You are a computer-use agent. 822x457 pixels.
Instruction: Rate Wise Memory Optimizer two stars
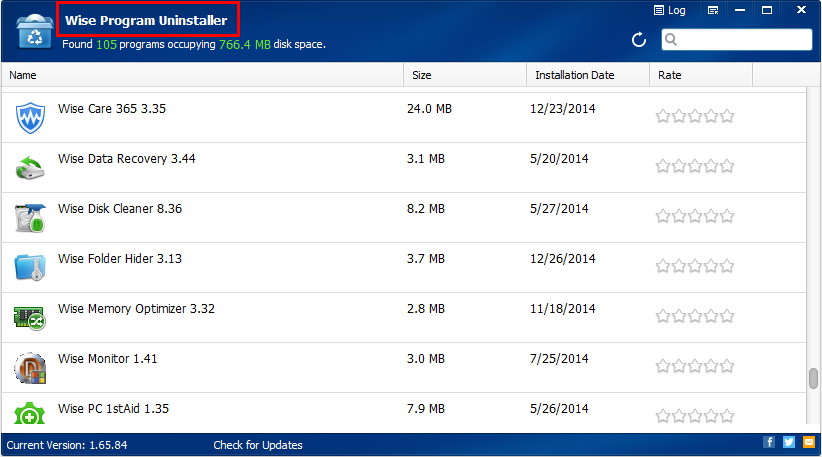[678, 316]
